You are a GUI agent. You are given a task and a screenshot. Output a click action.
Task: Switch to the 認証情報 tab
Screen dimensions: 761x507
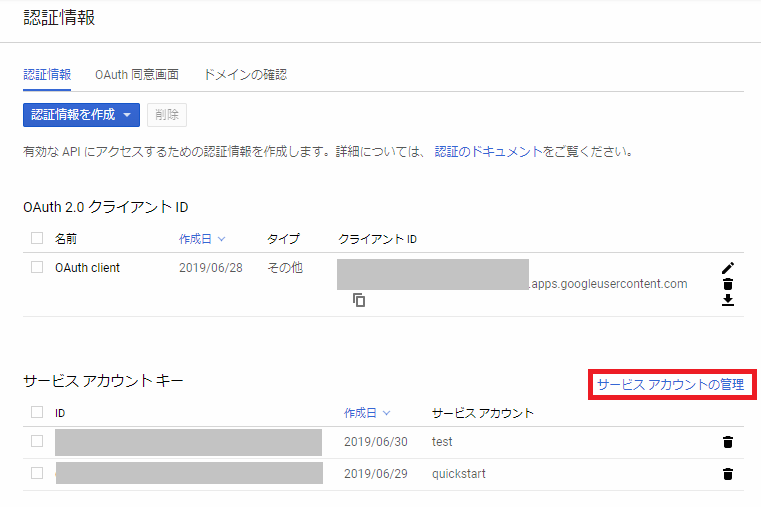click(47, 75)
